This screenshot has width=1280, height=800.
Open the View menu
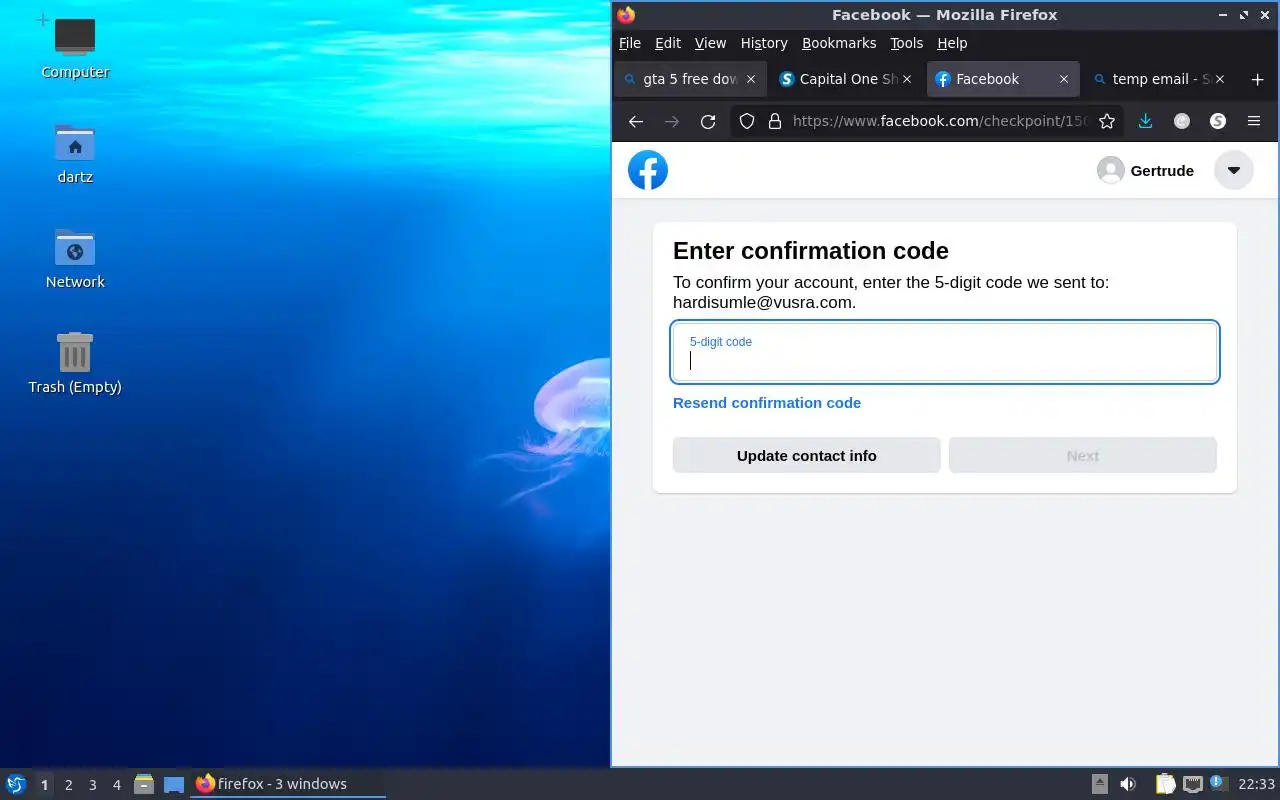point(710,43)
